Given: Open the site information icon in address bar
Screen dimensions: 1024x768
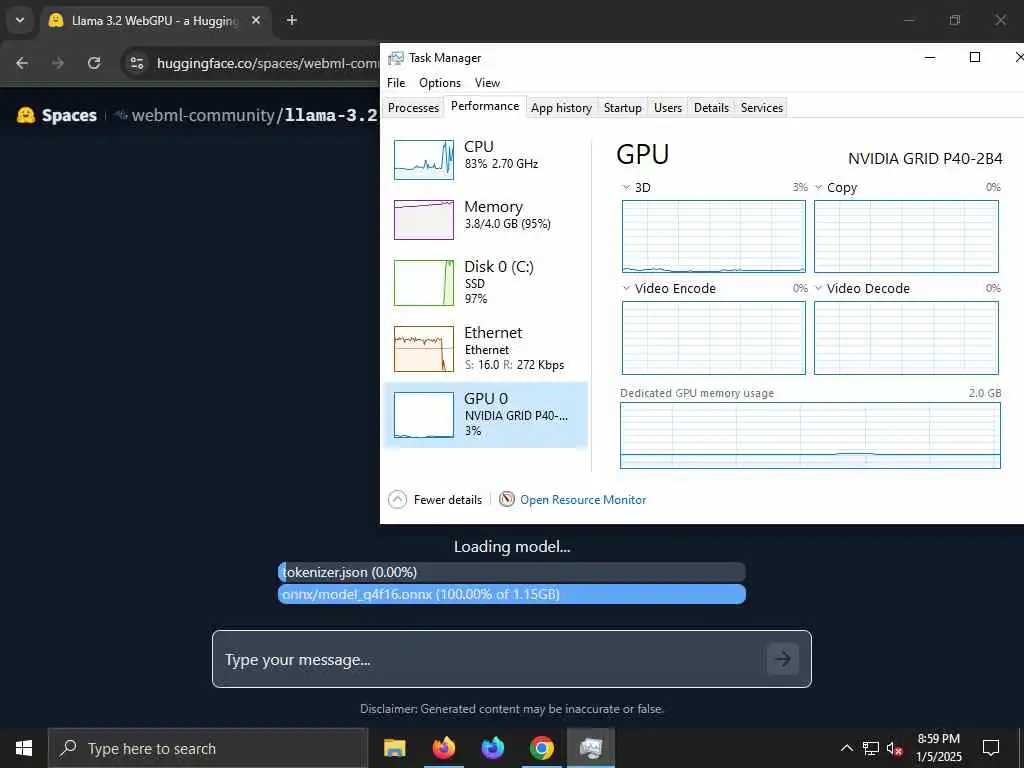Looking at the screenshot, I should tap(136, 63).
